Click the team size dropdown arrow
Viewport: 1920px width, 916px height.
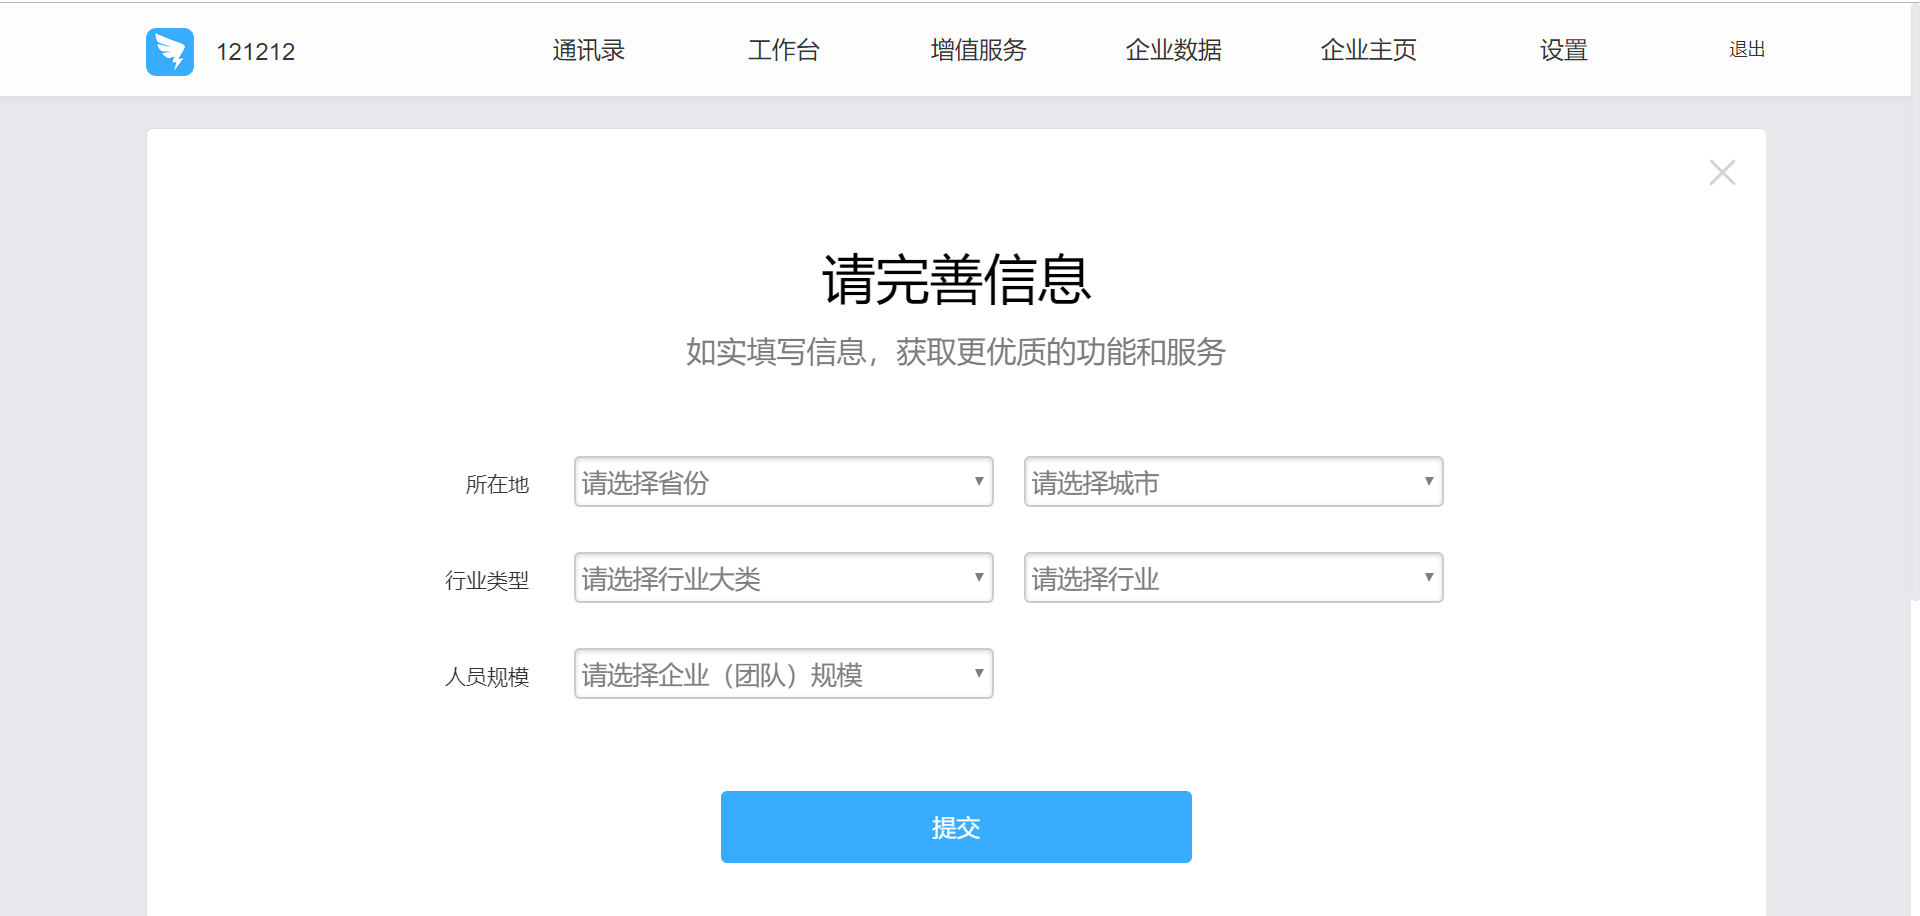pos(978,673)
